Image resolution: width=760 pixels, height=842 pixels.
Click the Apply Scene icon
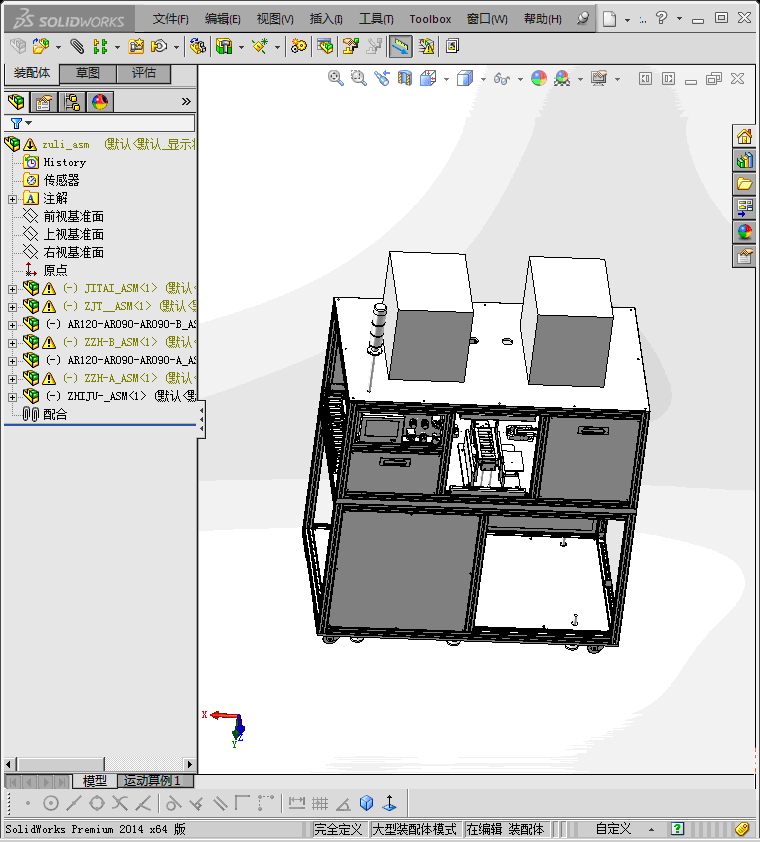coord(562,78)
